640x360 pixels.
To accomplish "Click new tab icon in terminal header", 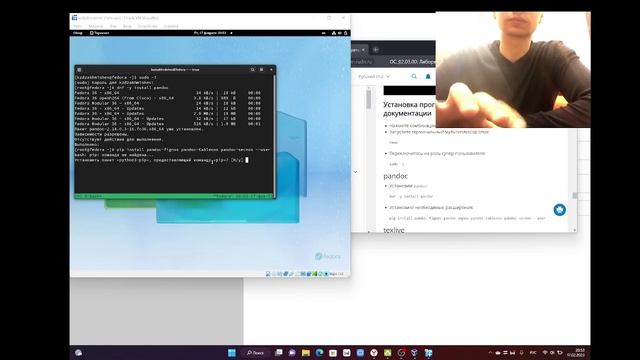I will (79, 70).
